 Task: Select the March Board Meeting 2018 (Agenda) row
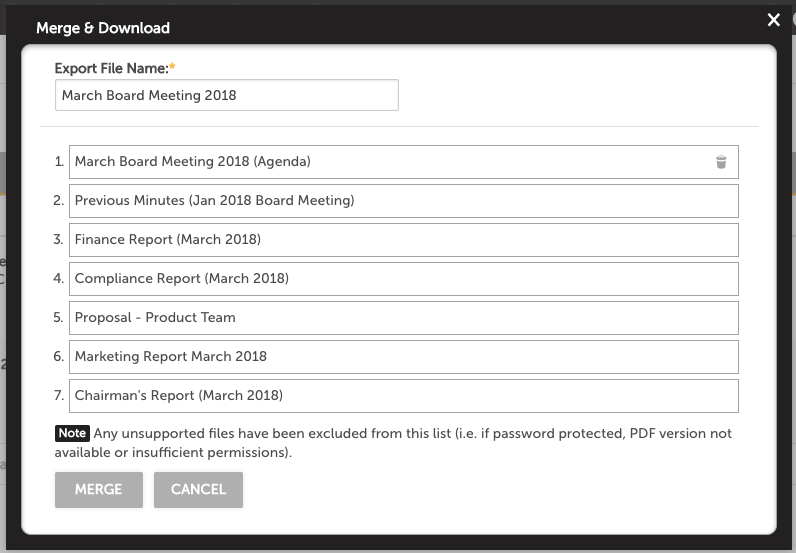(x=404, y=162)
